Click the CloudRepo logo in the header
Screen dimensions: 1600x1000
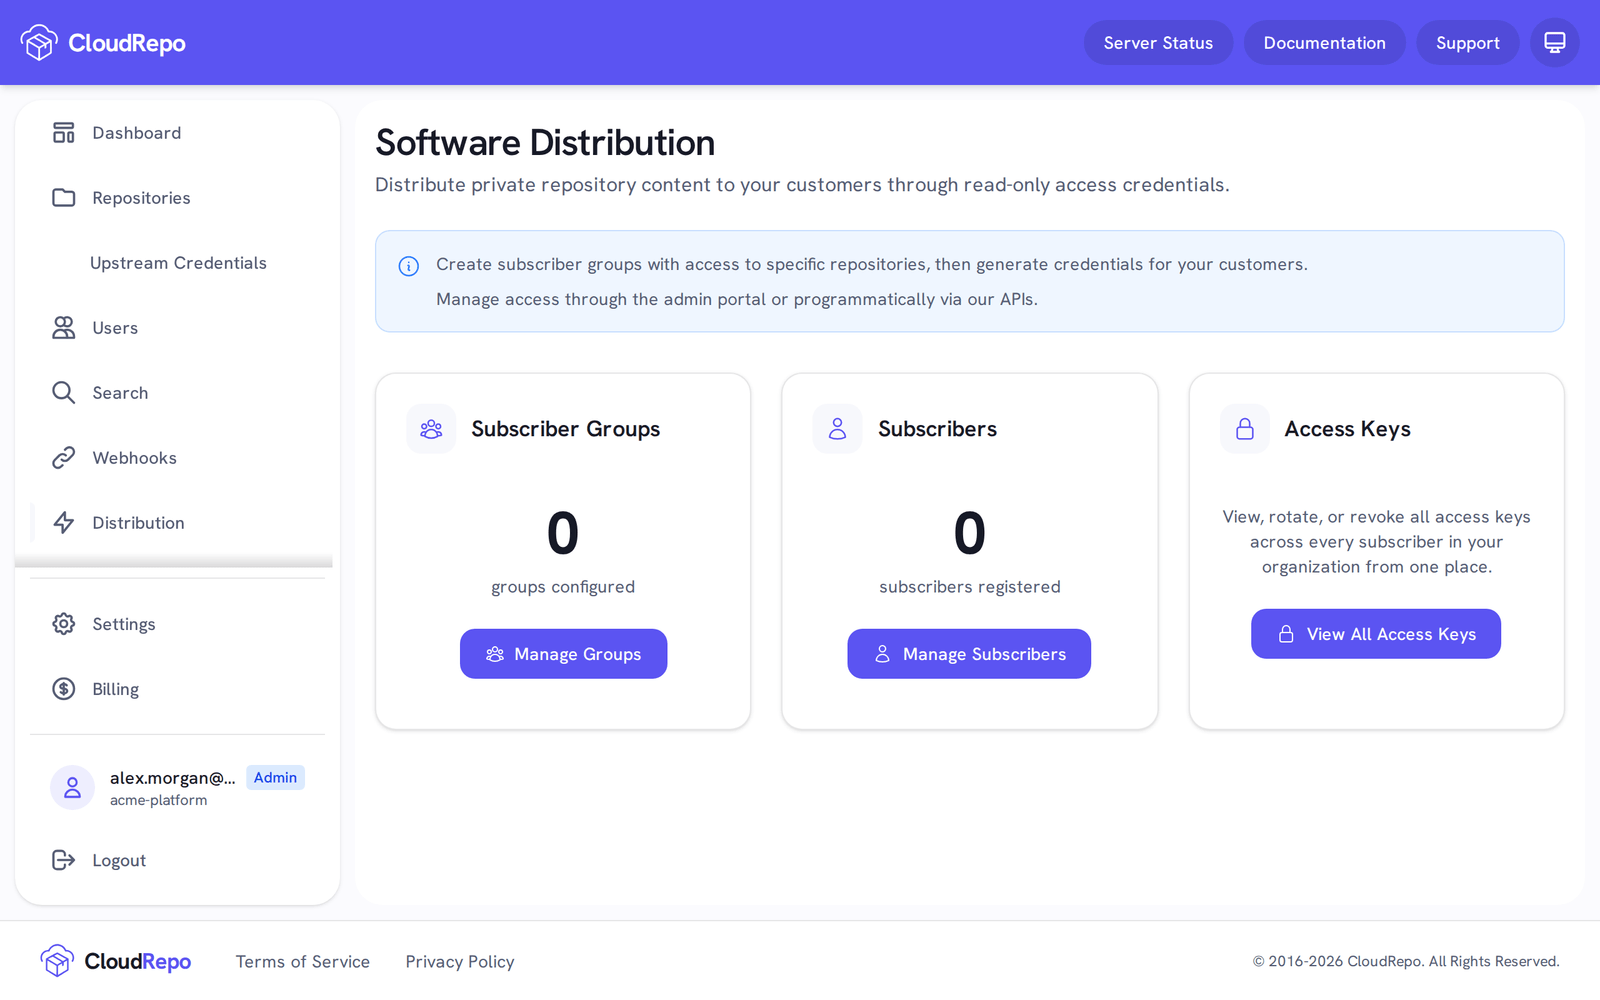point(103,43)
